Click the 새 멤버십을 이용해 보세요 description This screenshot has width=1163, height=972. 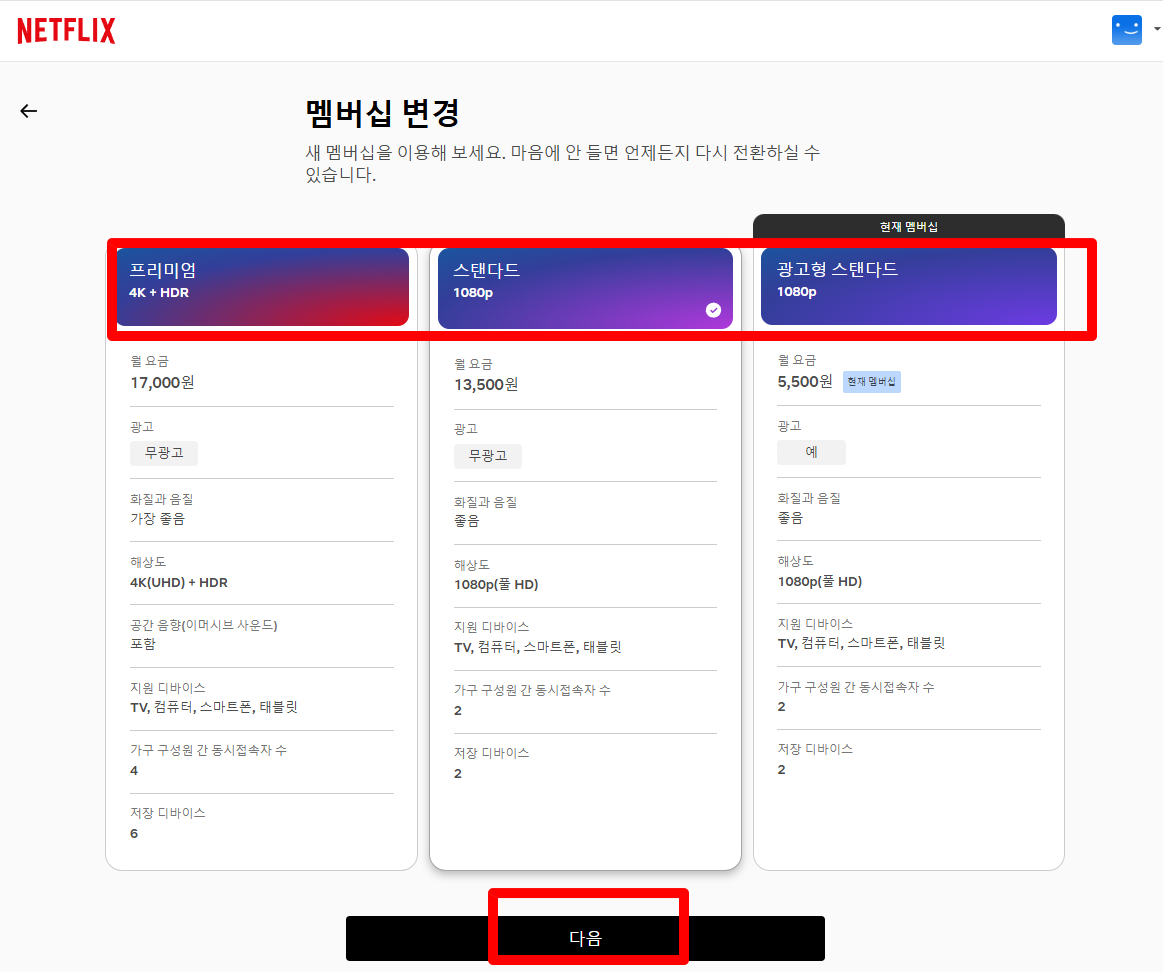pyautogui.click(x=562, y=163)
